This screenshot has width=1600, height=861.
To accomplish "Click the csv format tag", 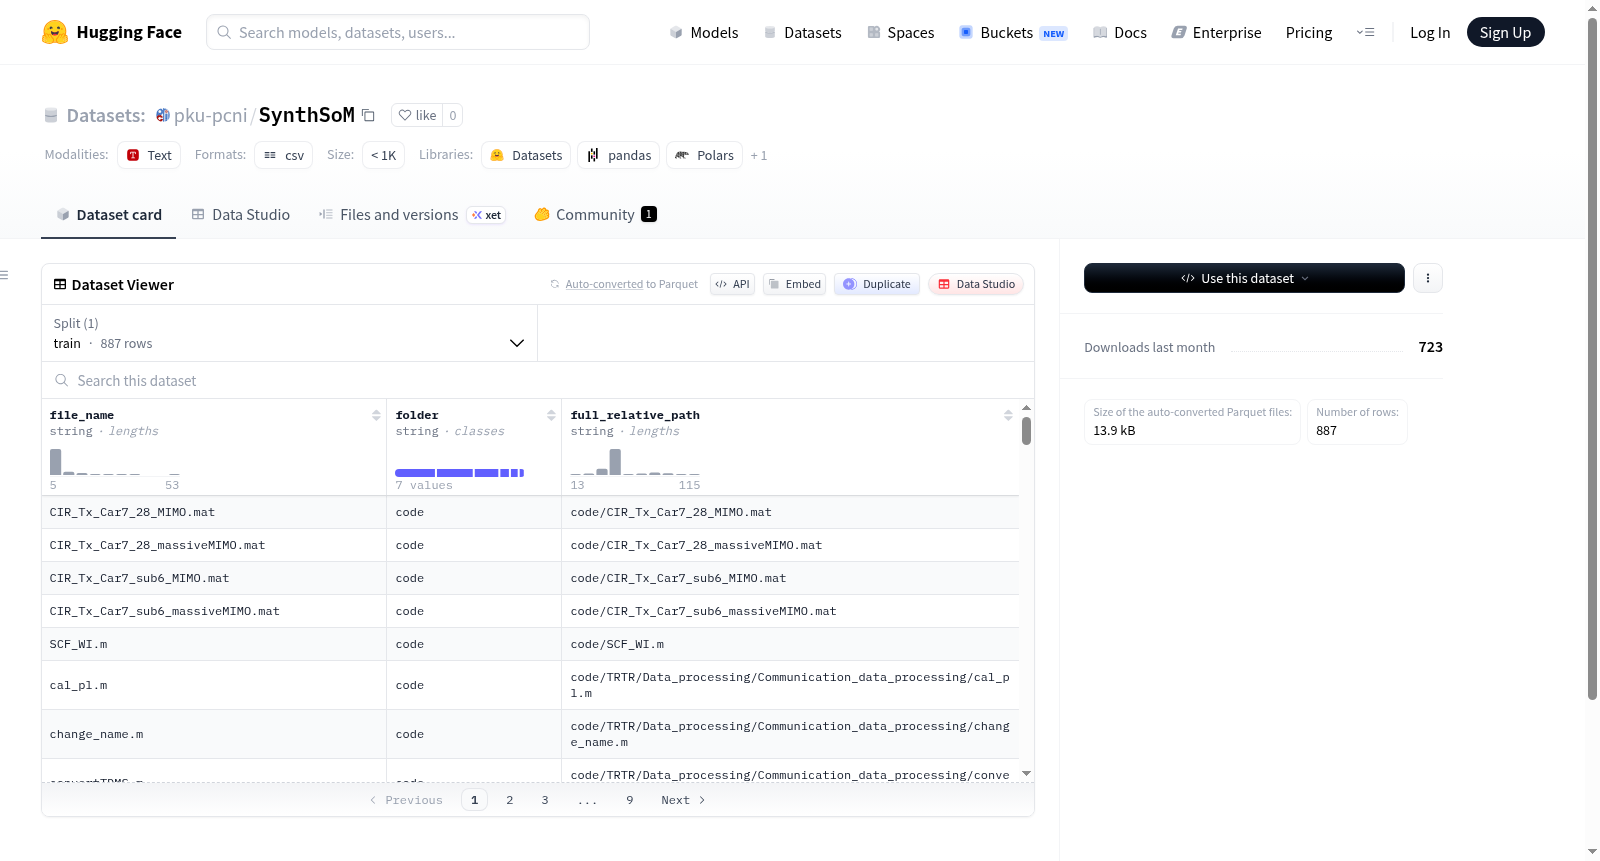I will [x=284, y=155].
